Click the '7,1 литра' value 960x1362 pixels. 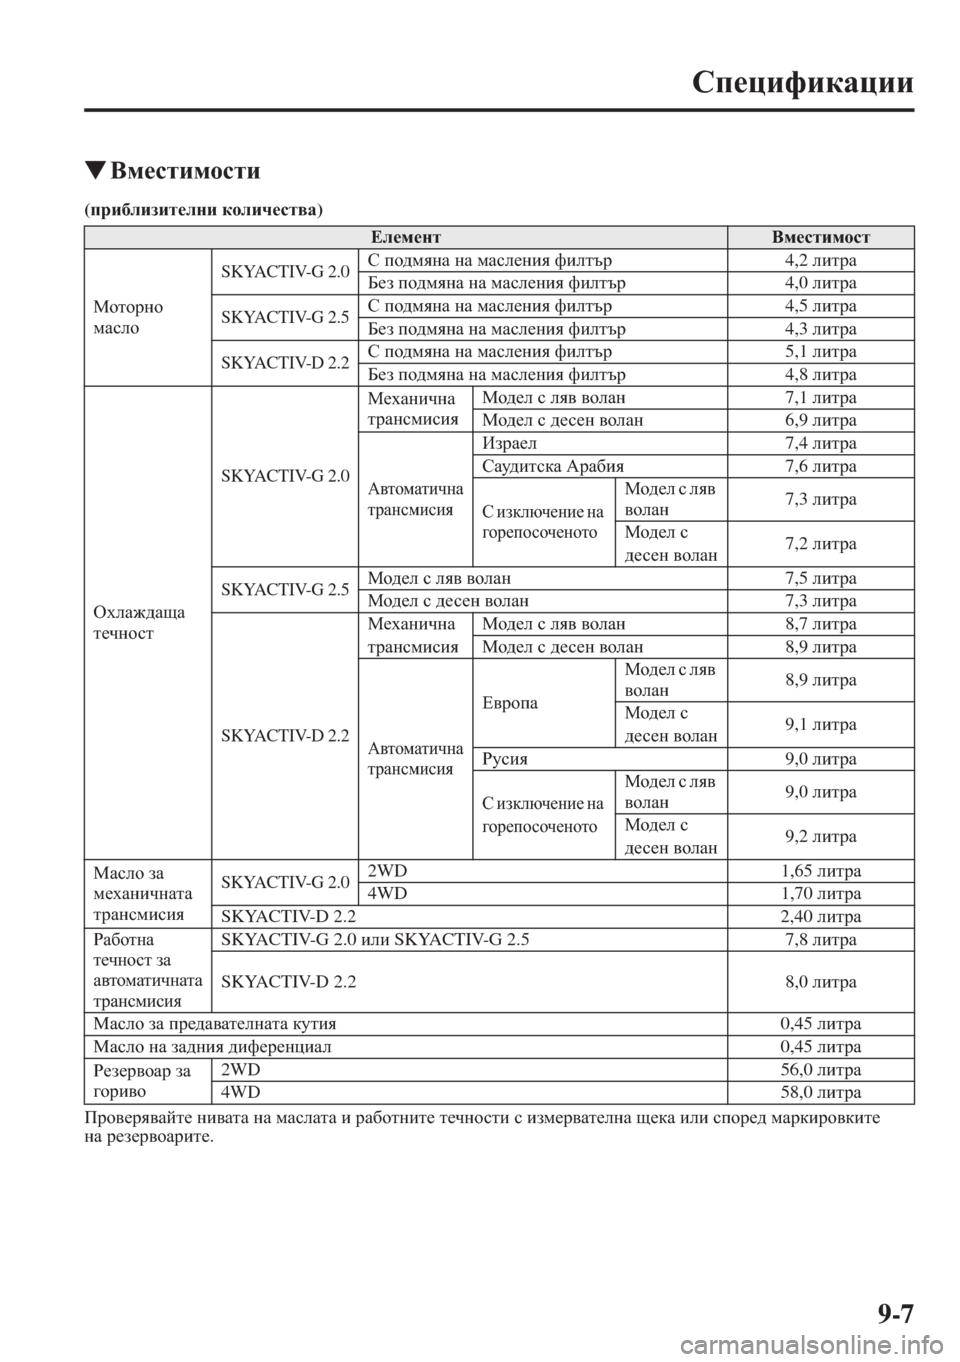tap(820, 399)
